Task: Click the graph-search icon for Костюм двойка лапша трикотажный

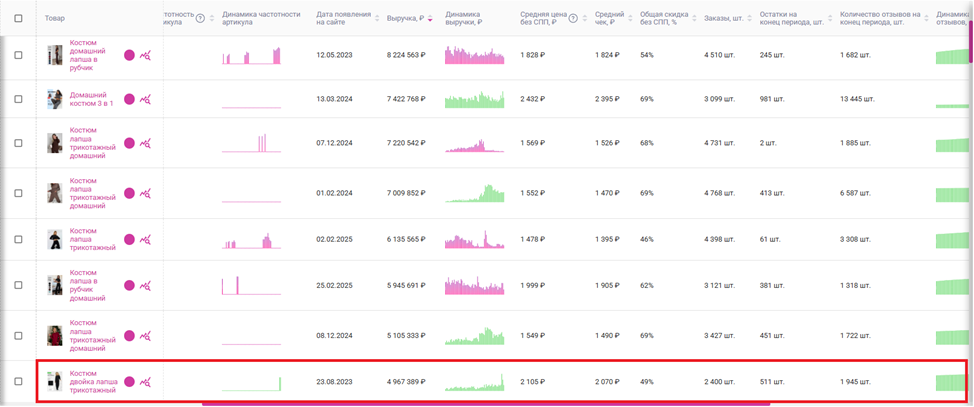Action: (145, 382)
